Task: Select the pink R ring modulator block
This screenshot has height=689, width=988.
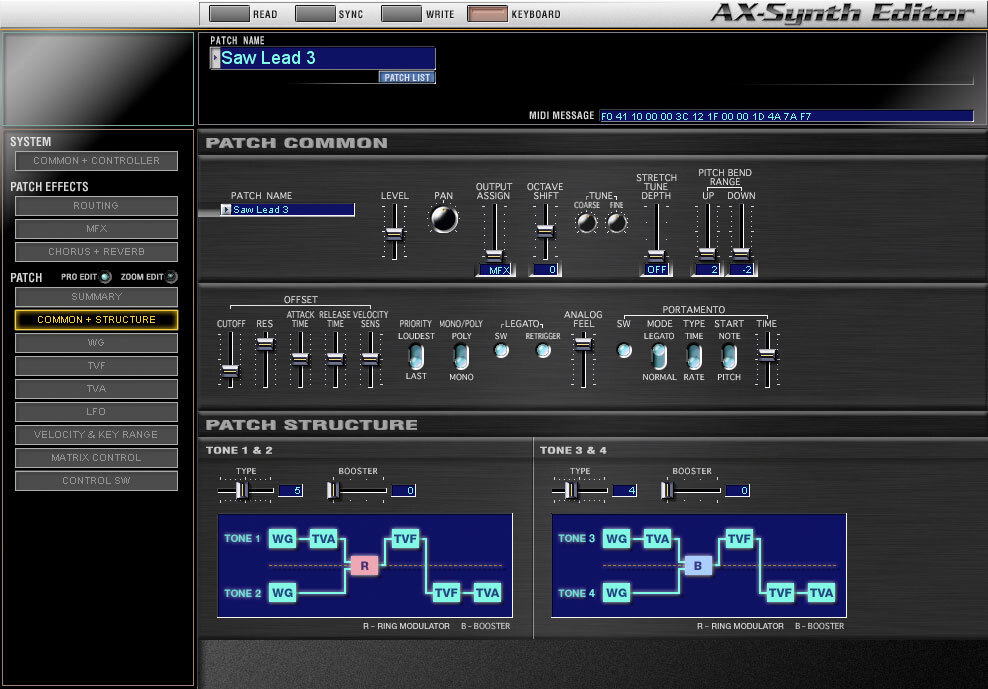Action: pos(364,565)
